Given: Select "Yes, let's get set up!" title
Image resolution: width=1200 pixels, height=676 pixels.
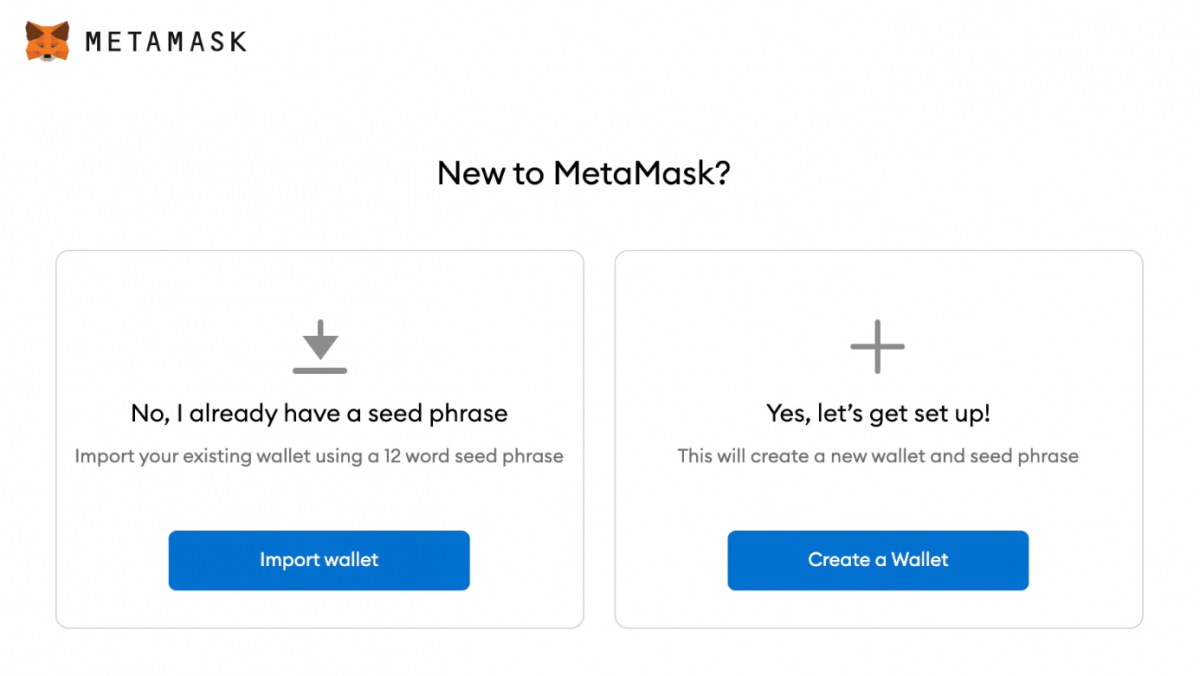Looking at the screenshot, I should [878, 413].
